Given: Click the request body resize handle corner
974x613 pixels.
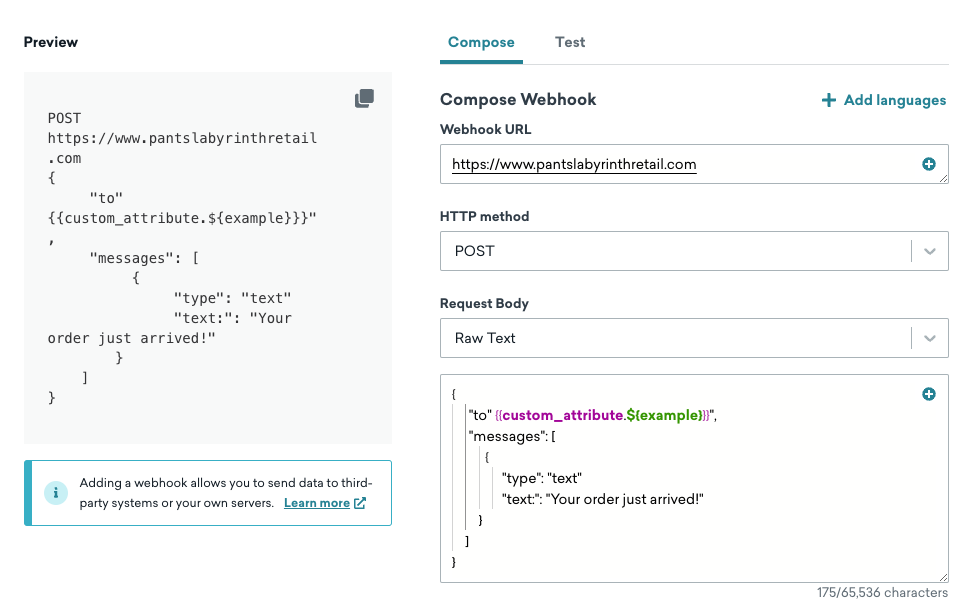Looking at the screenshot, I should [943, 577].
